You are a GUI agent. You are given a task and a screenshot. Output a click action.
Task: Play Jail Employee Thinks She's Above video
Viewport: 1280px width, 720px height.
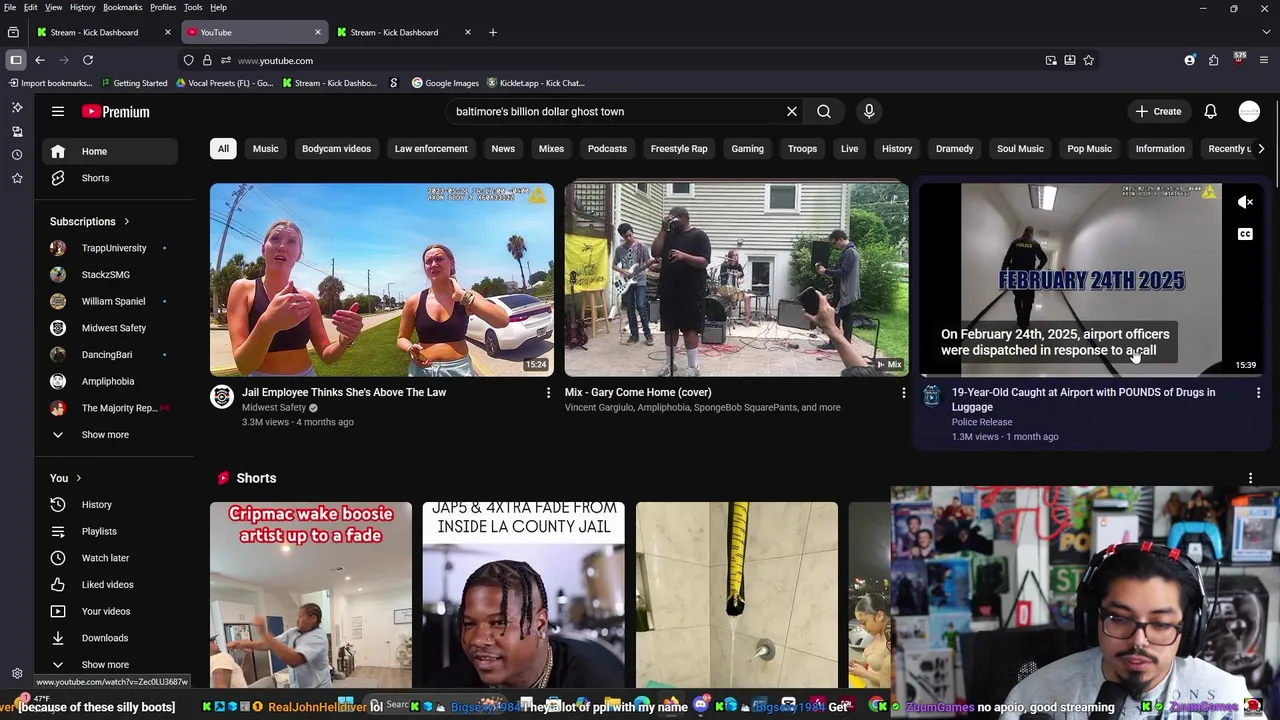tap(381, 279)
